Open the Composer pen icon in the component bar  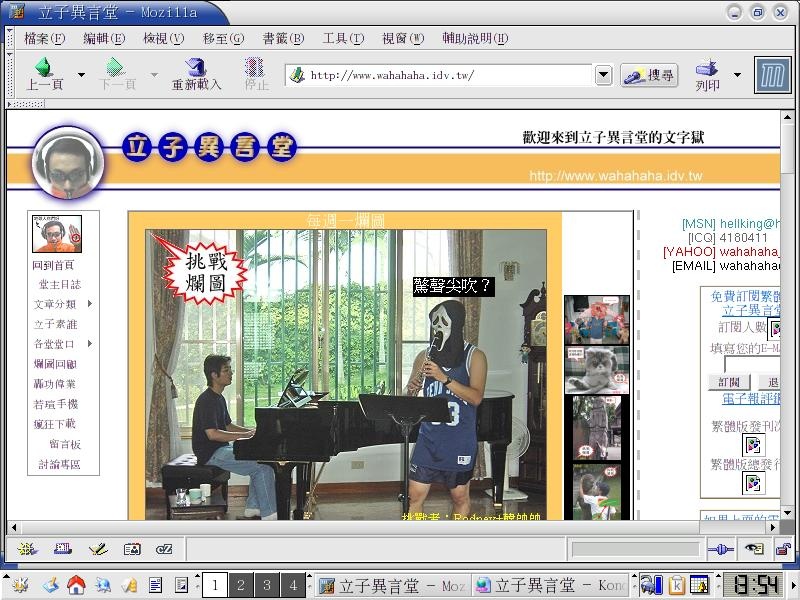click(x=97, y=549)
